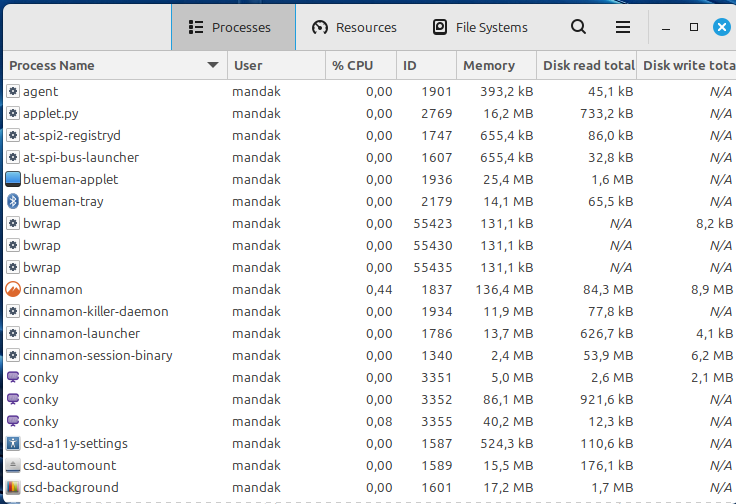Sort by the Memory column header
Image resolution: width=736 pixels, height=504 pixels.
tap(496, 65)
